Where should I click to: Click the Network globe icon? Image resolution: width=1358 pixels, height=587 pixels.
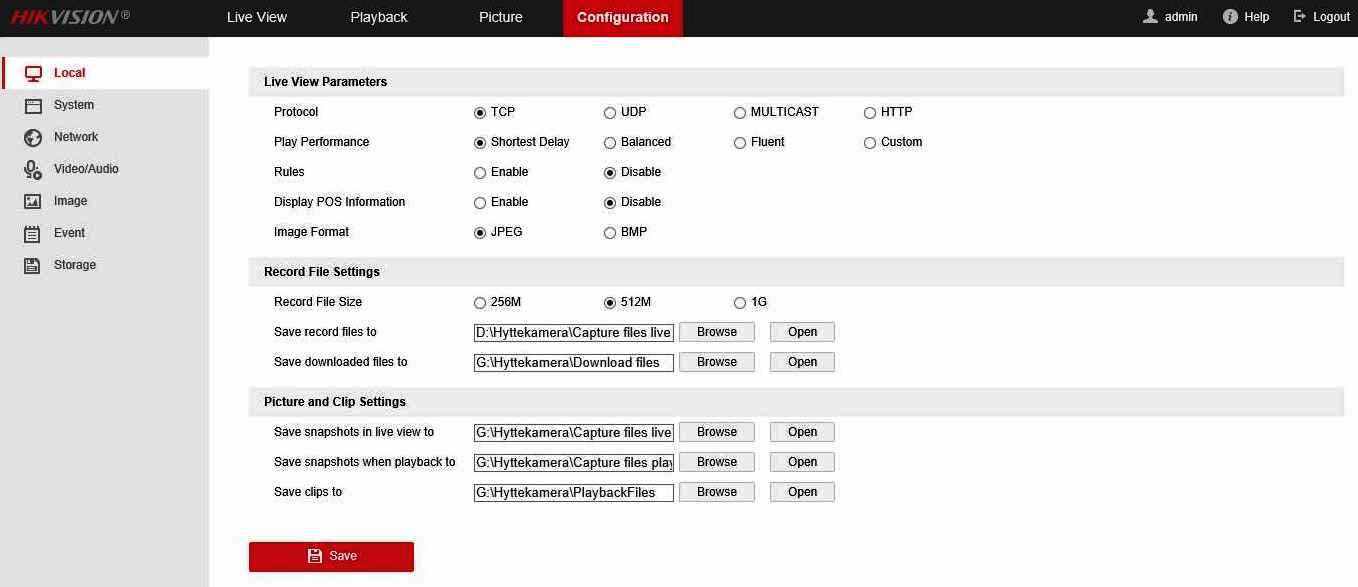33,138
